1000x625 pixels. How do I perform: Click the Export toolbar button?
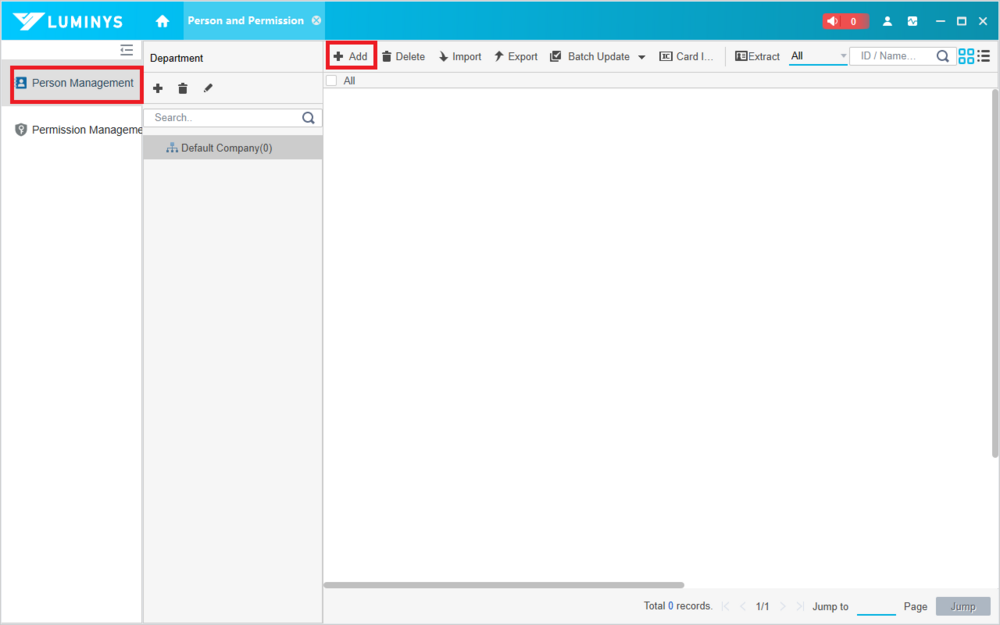[515, 57]
